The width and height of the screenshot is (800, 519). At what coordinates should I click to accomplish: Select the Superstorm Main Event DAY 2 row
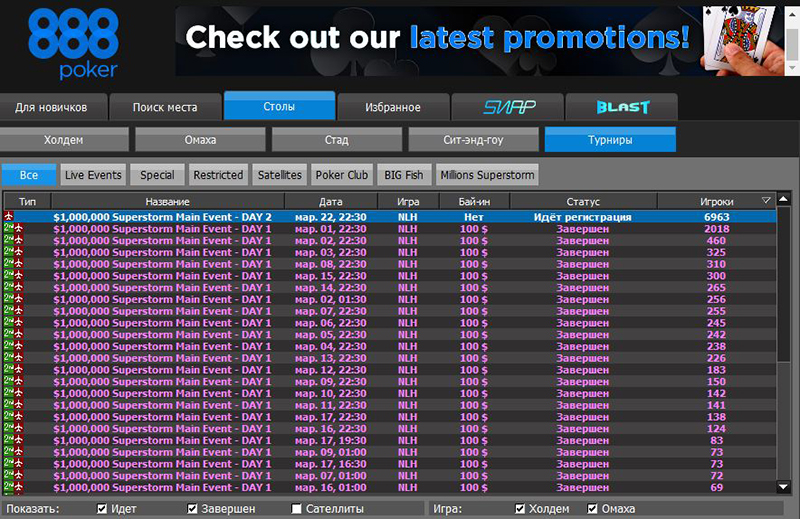click(162, 217)
